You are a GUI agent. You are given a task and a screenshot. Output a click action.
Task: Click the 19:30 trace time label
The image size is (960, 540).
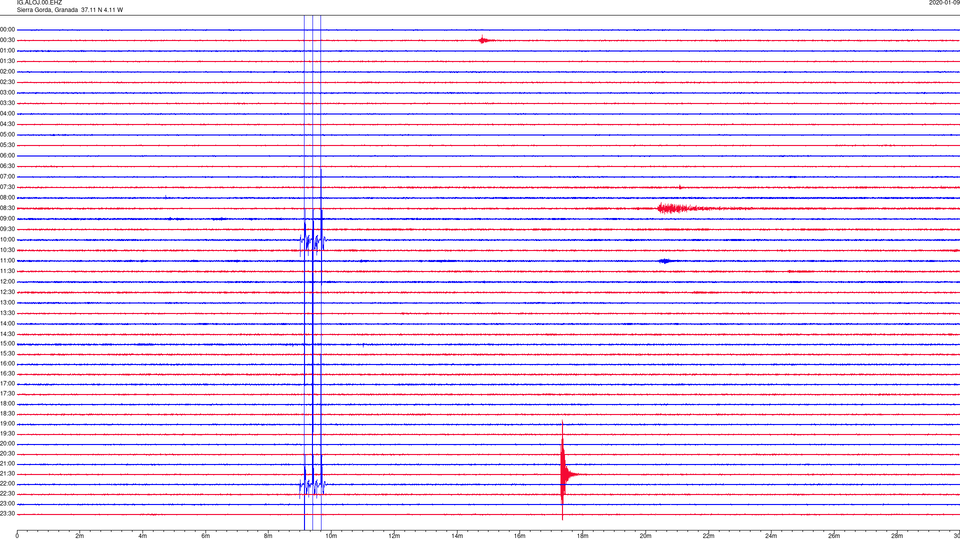(x=7, y=433)
